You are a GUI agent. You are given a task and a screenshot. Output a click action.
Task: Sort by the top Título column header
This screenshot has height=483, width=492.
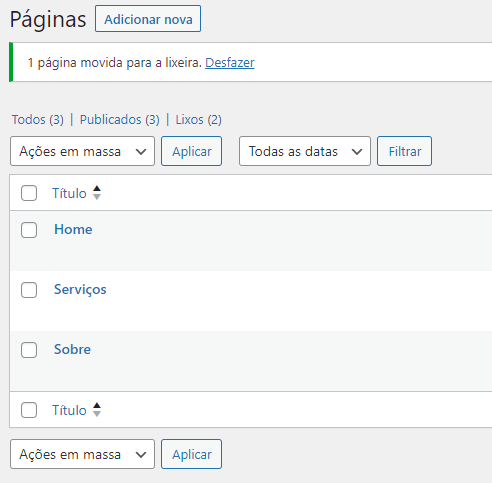tap(69, 193)
